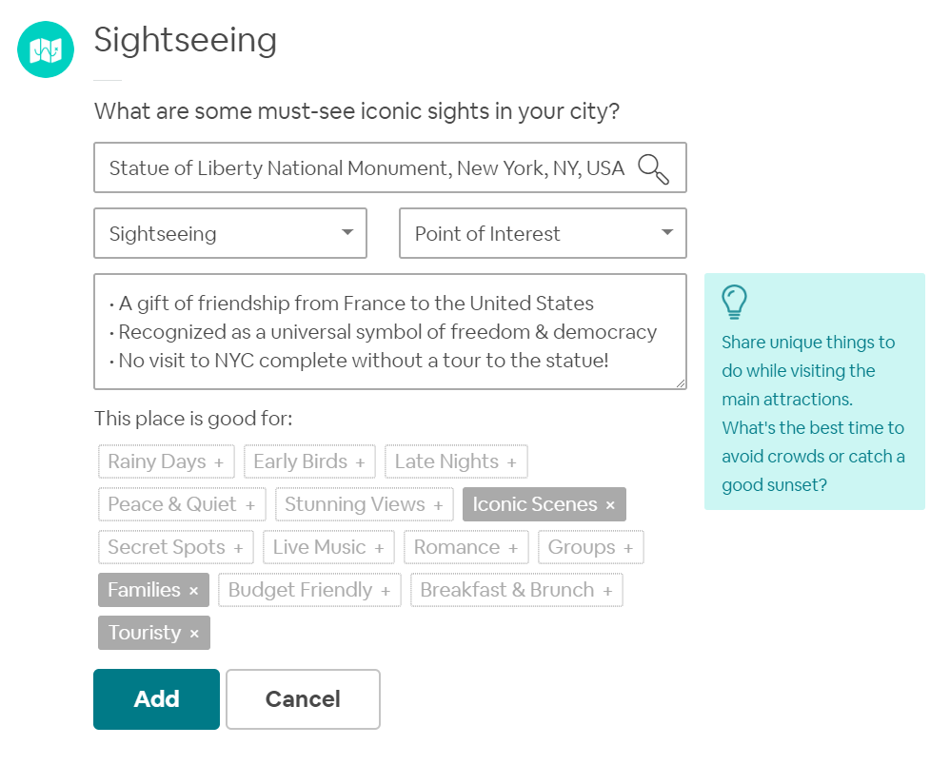Toggle the Secret Spots tag
This screenshot has width=950, height=765.
coord(176,547)
